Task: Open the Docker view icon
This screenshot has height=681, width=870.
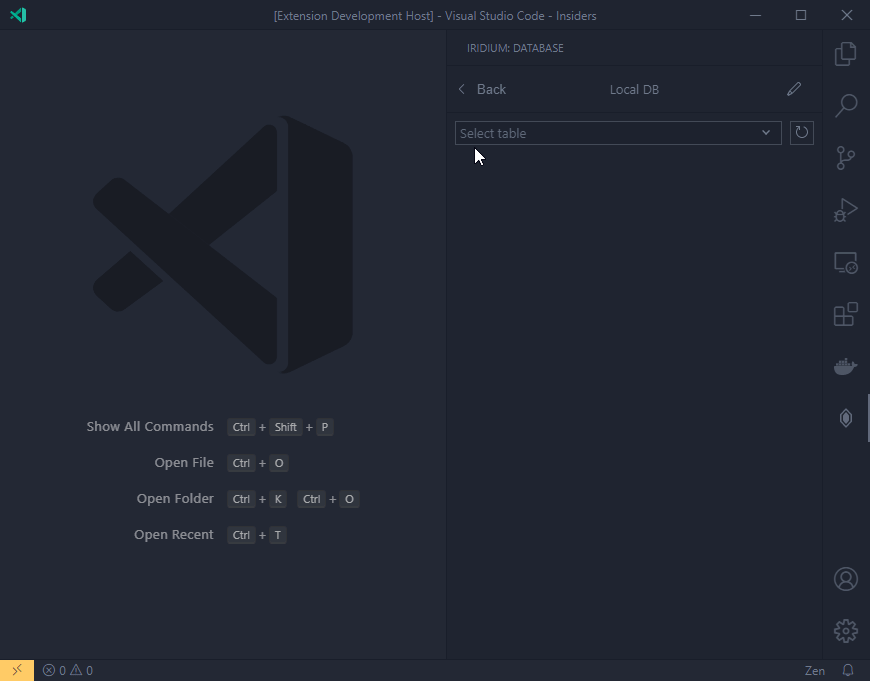Action: [x=846, y=366]
